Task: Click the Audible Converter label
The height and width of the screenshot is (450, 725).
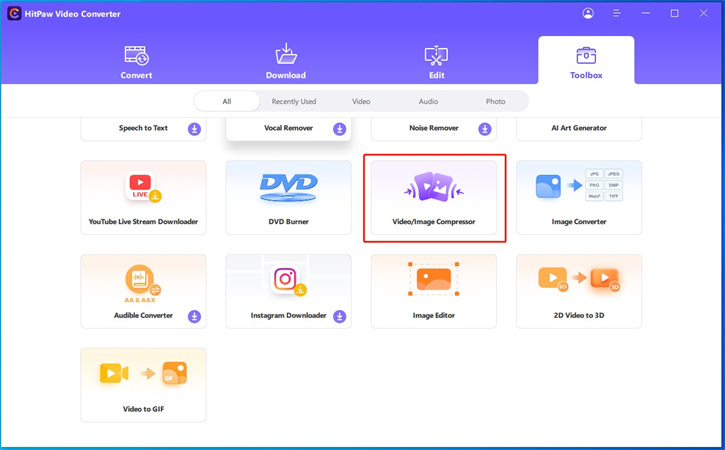Action: (143, 315)
